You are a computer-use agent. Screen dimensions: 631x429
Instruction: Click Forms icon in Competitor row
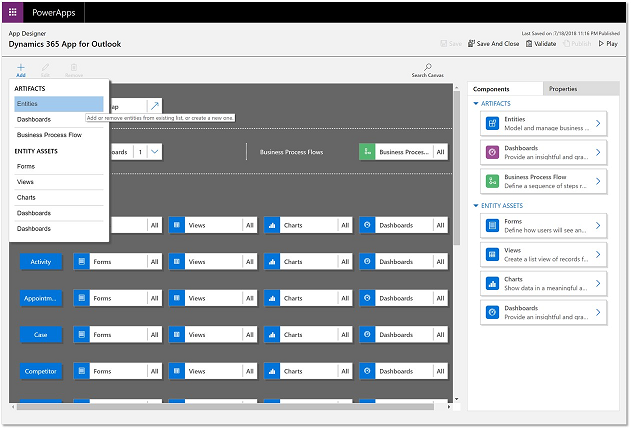click(x=82, y=371)
